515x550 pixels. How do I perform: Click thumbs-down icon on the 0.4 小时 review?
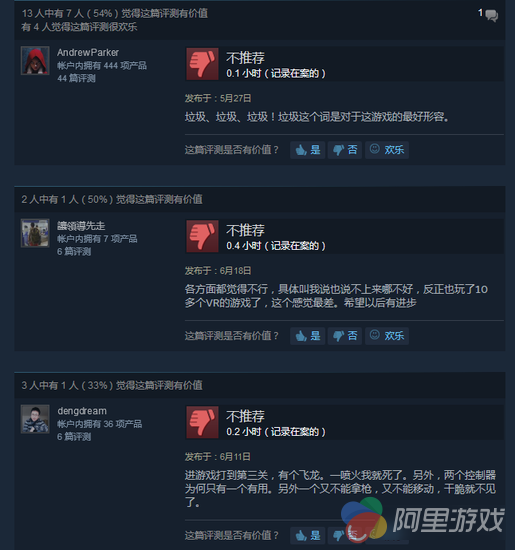point(202,236)
